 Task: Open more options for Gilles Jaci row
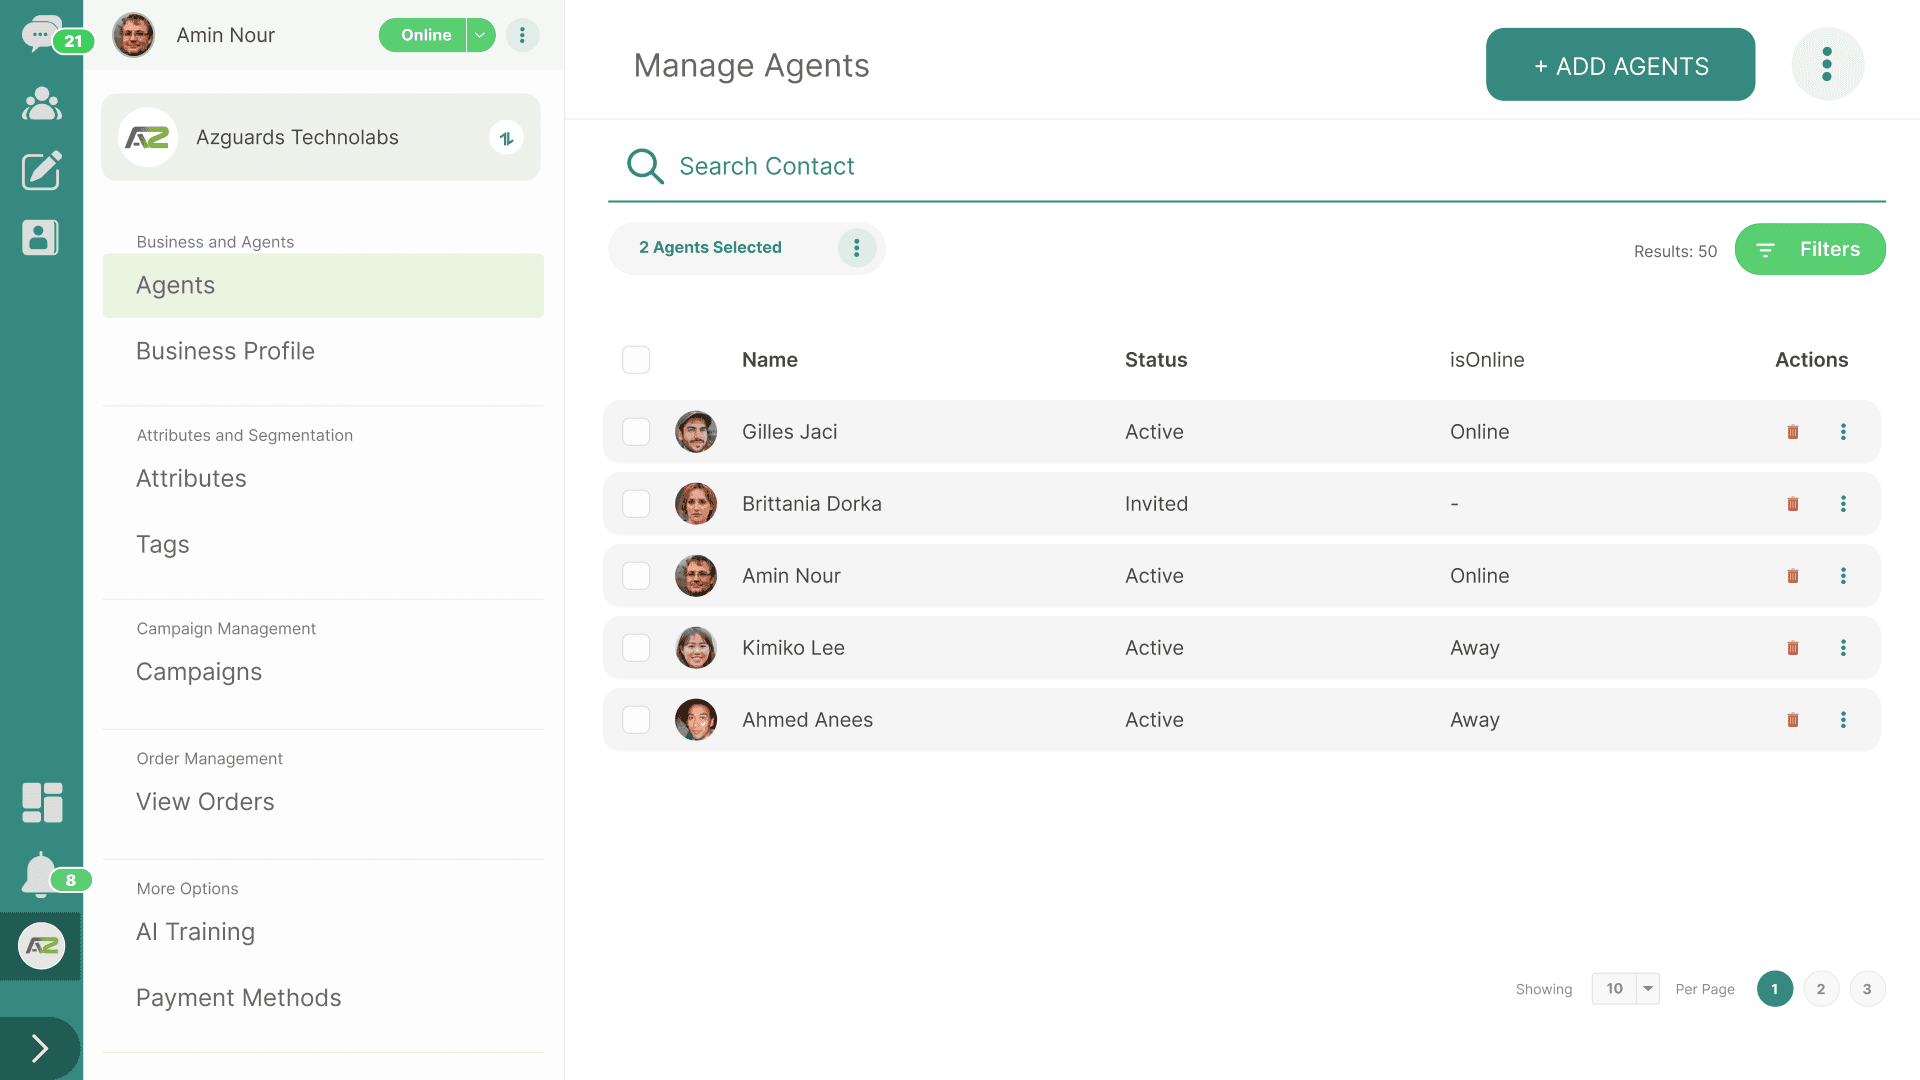(1843, 432)
